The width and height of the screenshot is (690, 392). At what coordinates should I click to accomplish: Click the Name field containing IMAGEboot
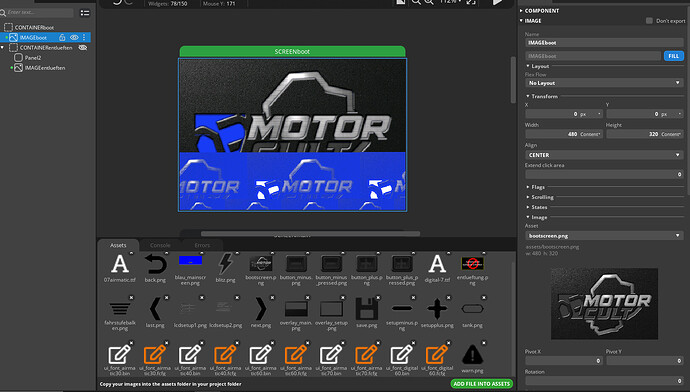point(604,43)
